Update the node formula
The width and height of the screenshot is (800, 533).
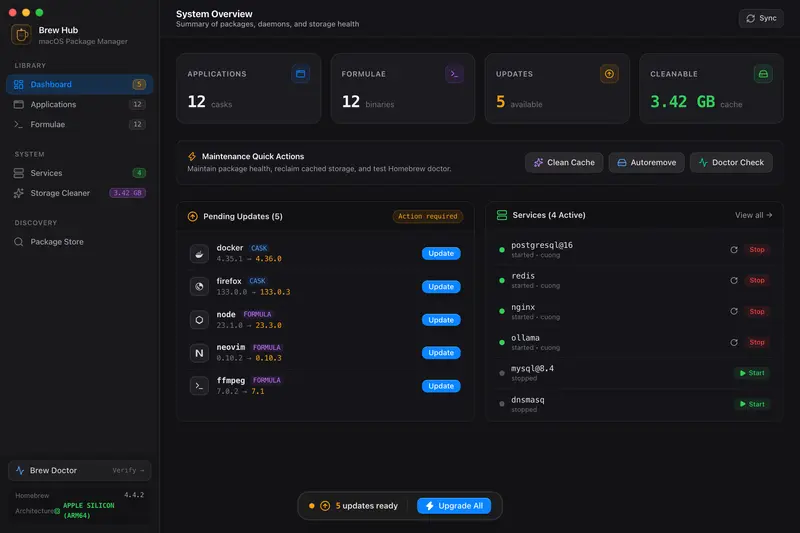[x=441, y=320]
